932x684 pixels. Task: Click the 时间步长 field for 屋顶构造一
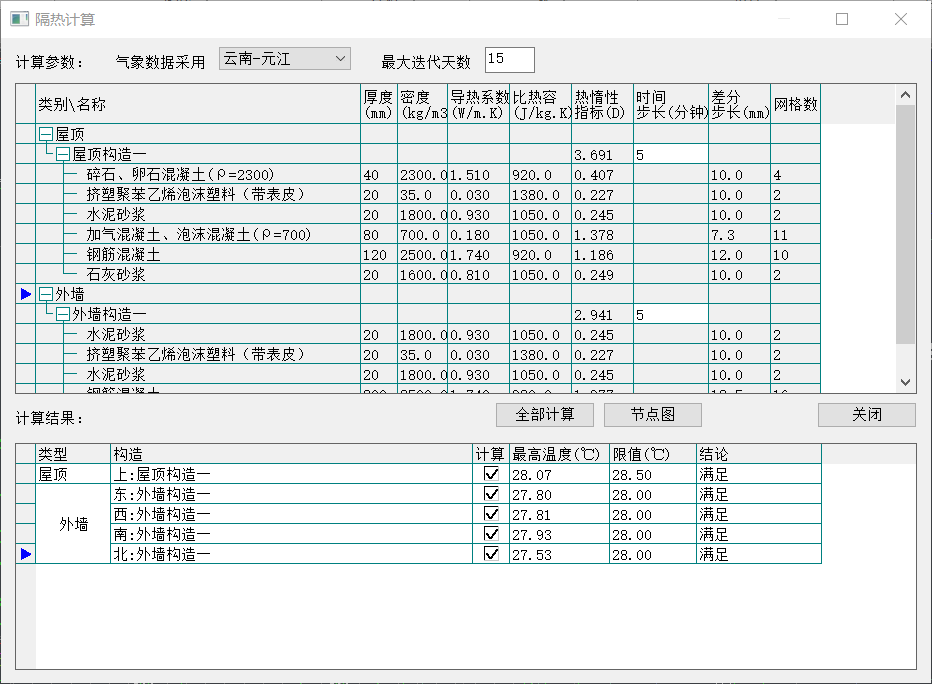670,154
